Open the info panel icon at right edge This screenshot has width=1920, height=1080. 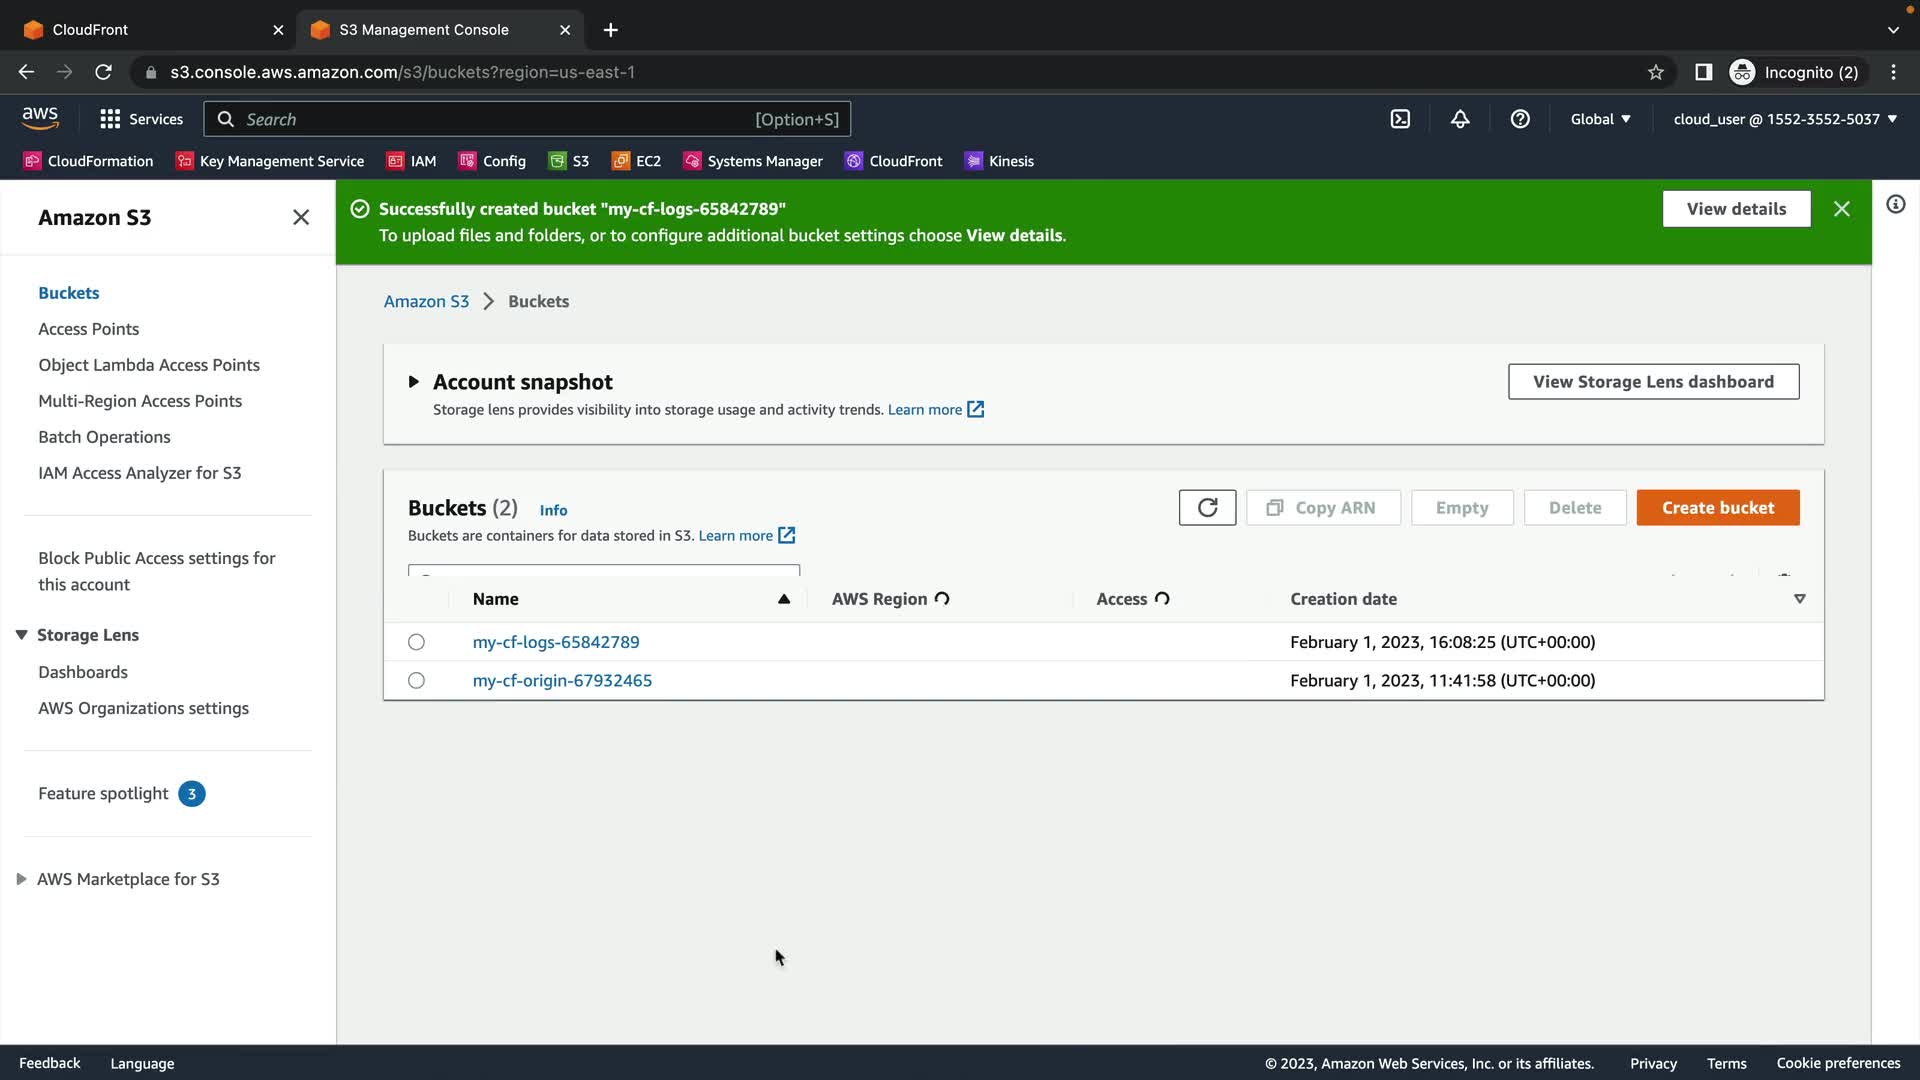click(1895, 205)
